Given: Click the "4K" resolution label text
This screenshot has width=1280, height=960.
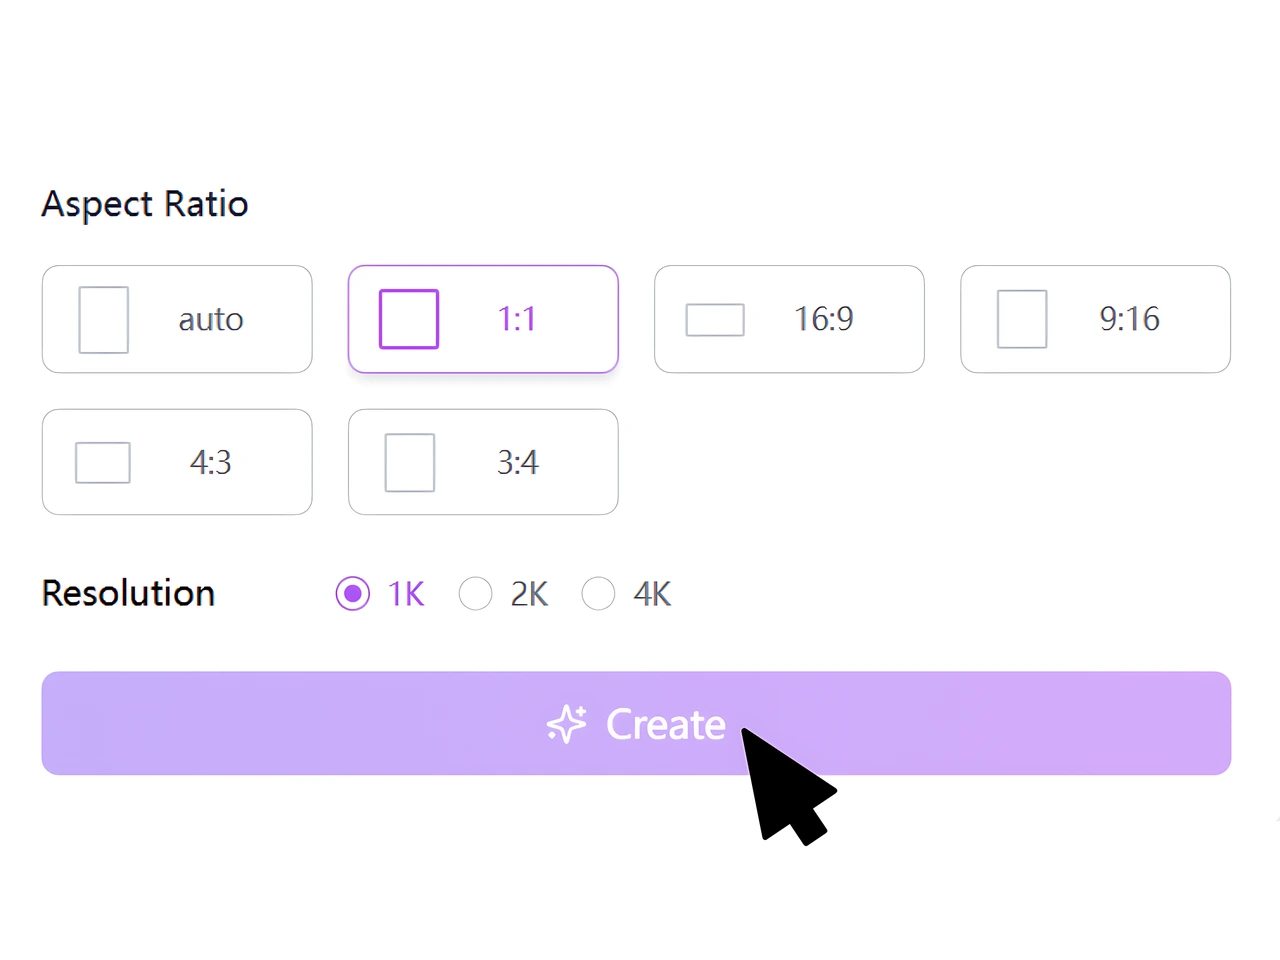Looking at the screenshot, I should tap(652, 594).
